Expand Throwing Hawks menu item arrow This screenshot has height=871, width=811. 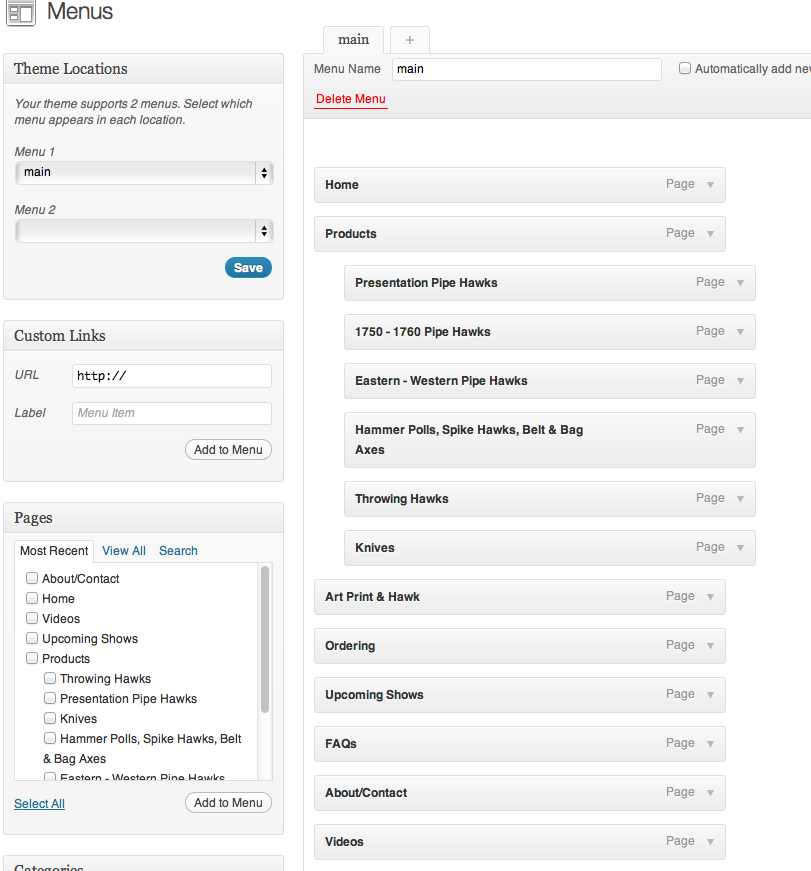tap(740, 499)
